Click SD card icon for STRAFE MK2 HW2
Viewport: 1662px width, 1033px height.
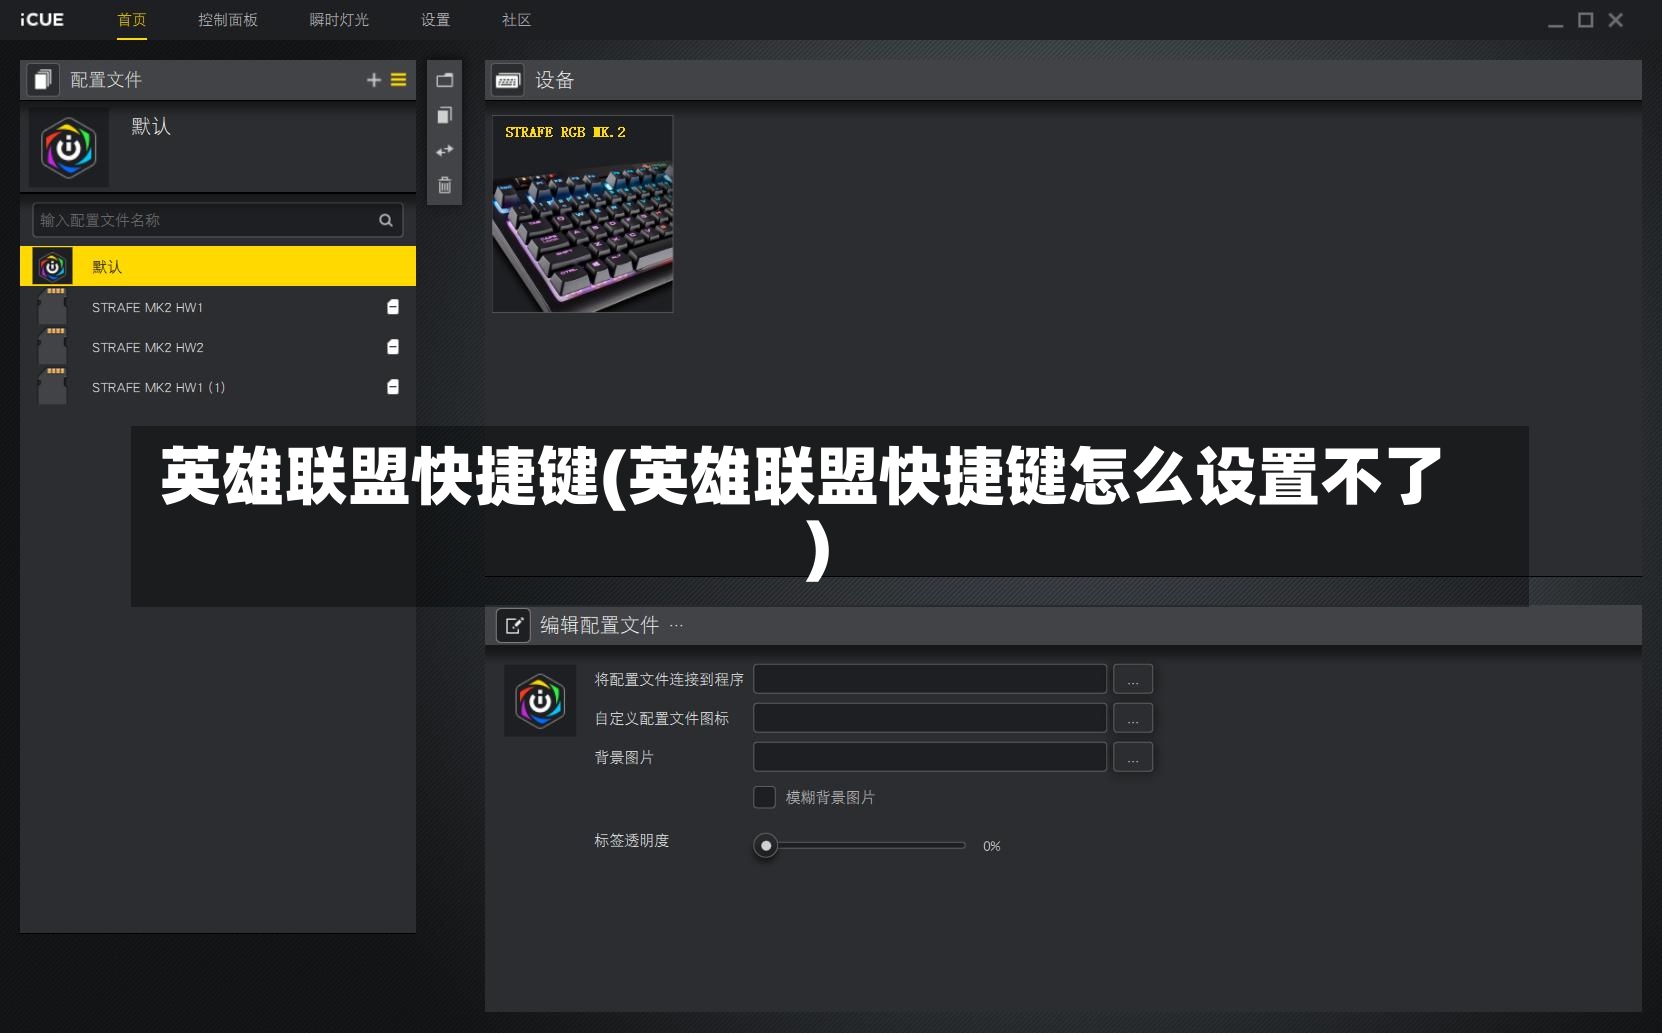coord(393,347)
